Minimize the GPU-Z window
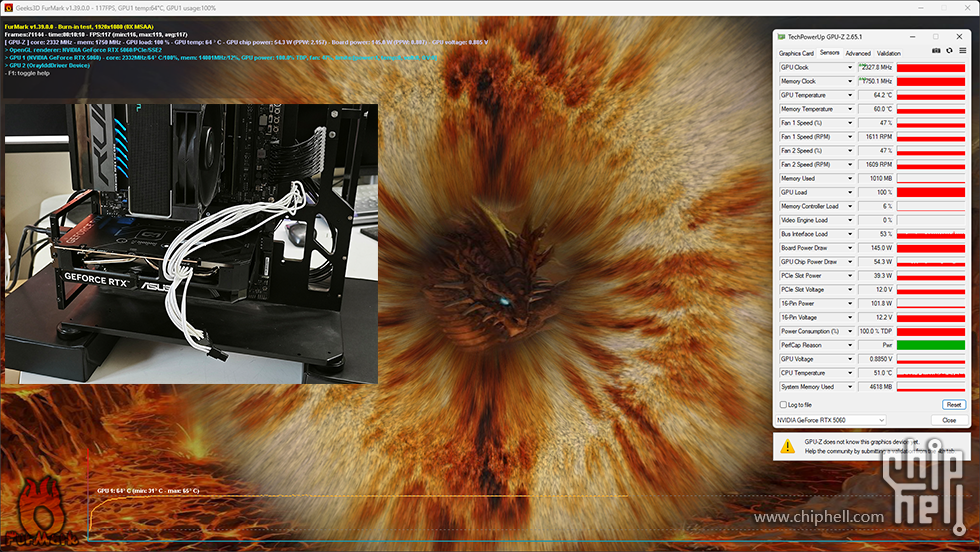The height and width of the screenshot is (552, 980). (912, 37)
